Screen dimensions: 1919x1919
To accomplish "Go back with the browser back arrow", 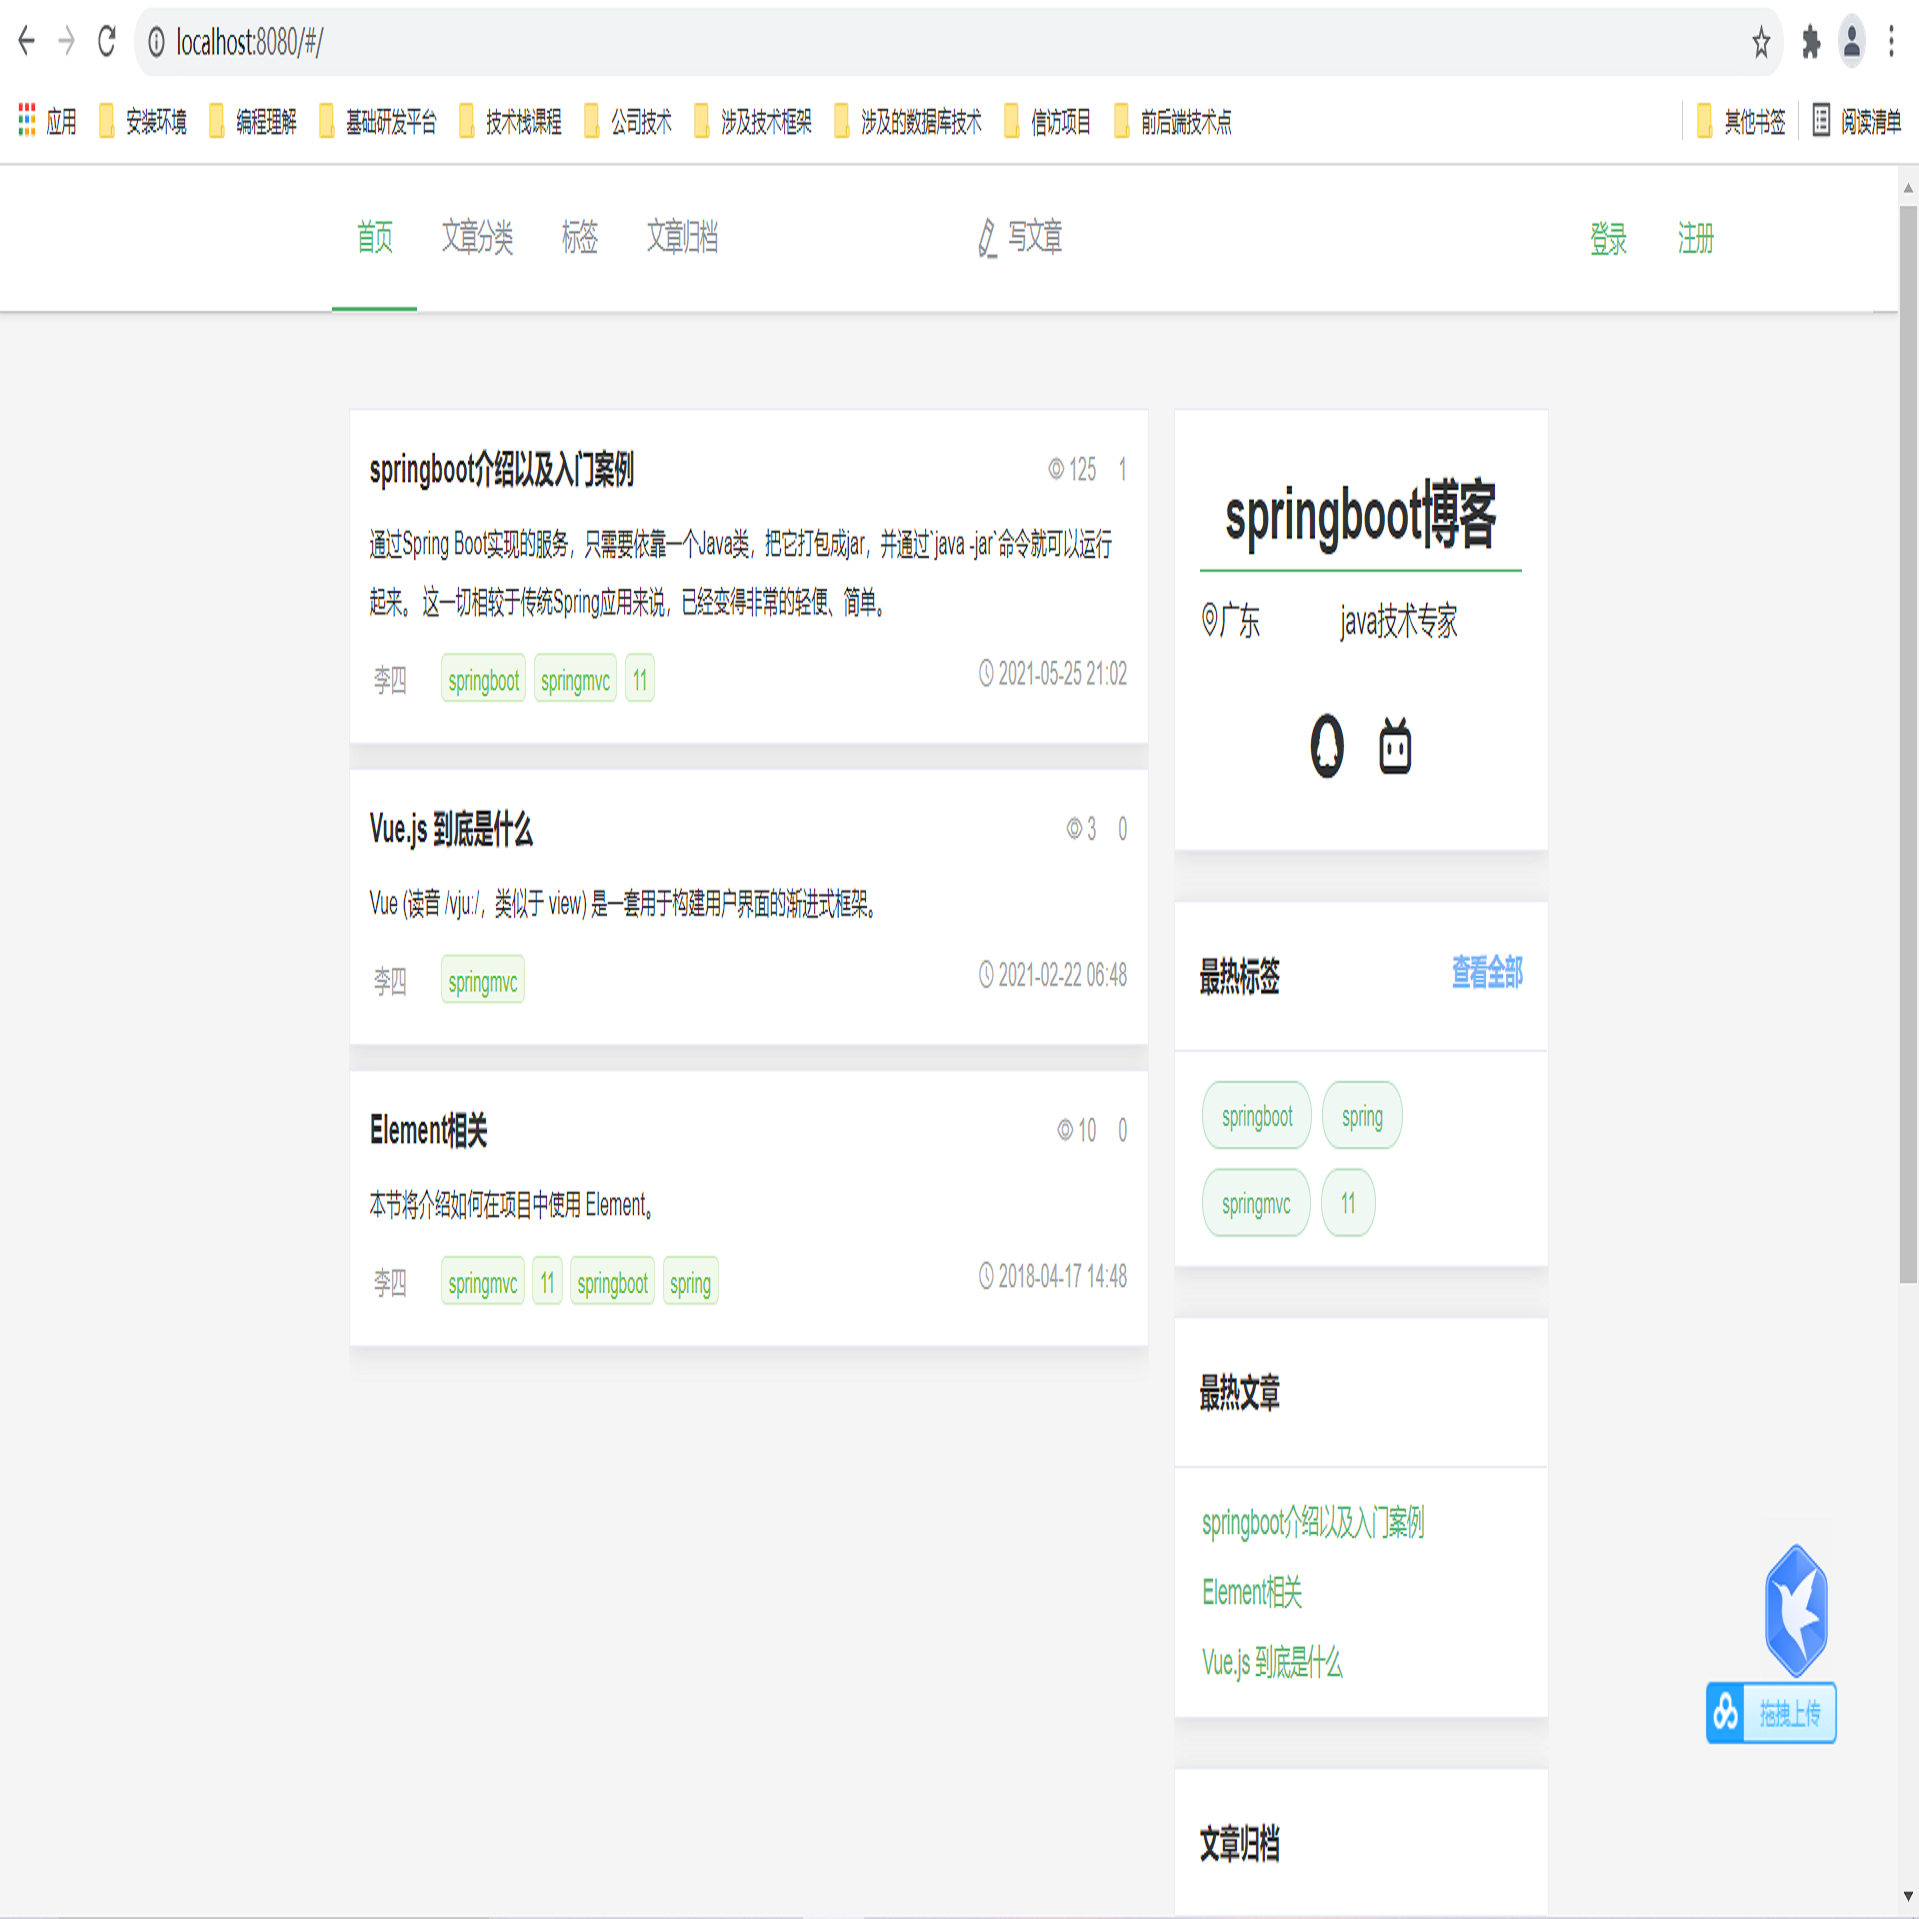I will [x=27, y=41].
